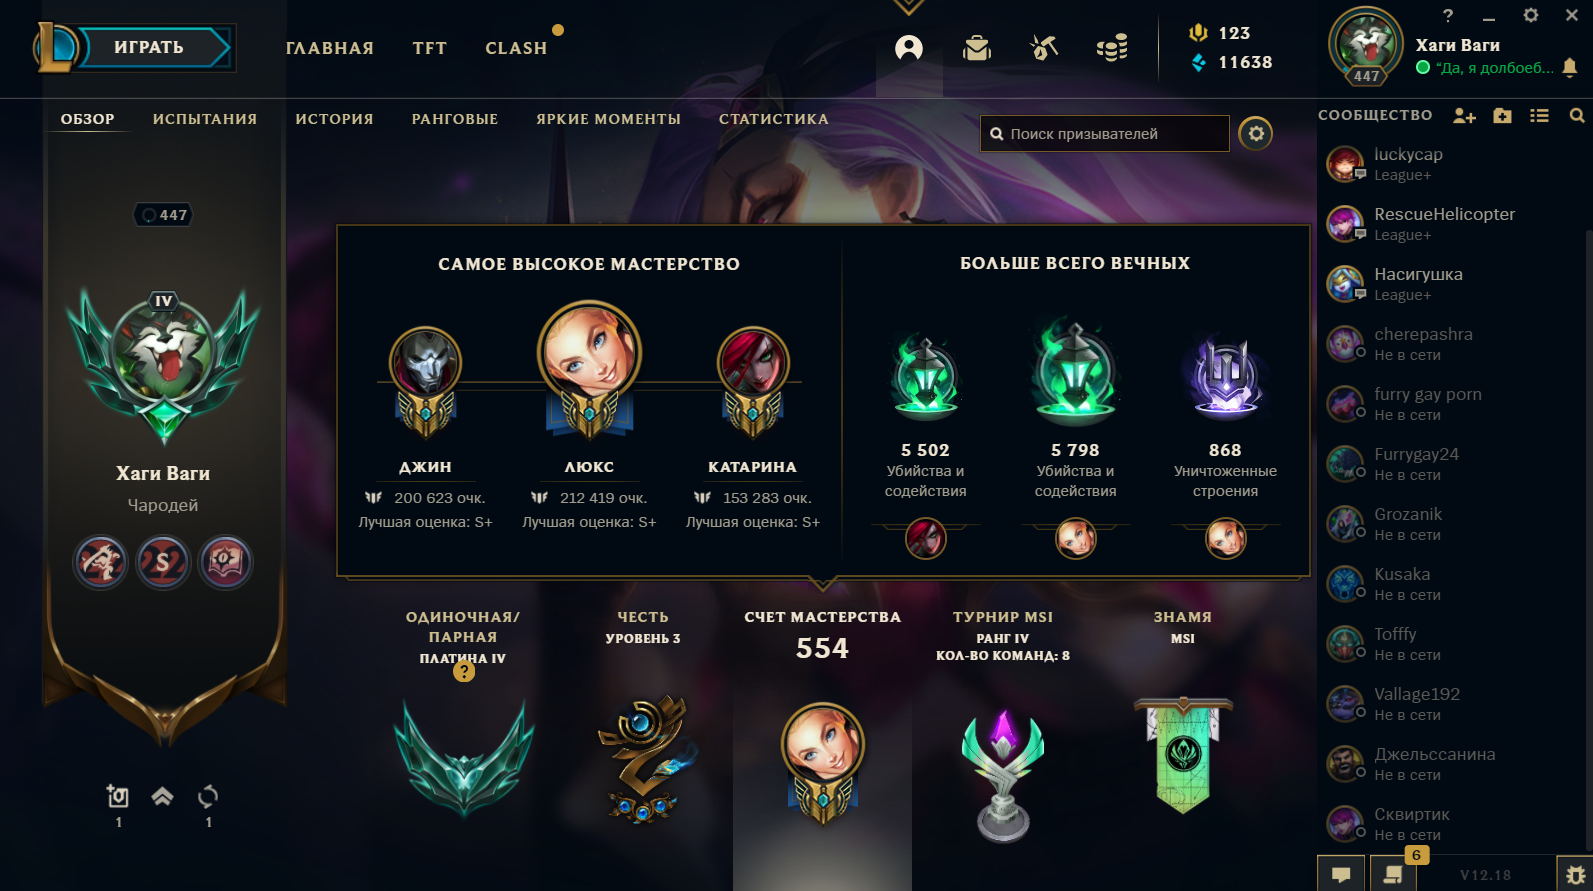Open the Store coins icon

pos(1112,47)
